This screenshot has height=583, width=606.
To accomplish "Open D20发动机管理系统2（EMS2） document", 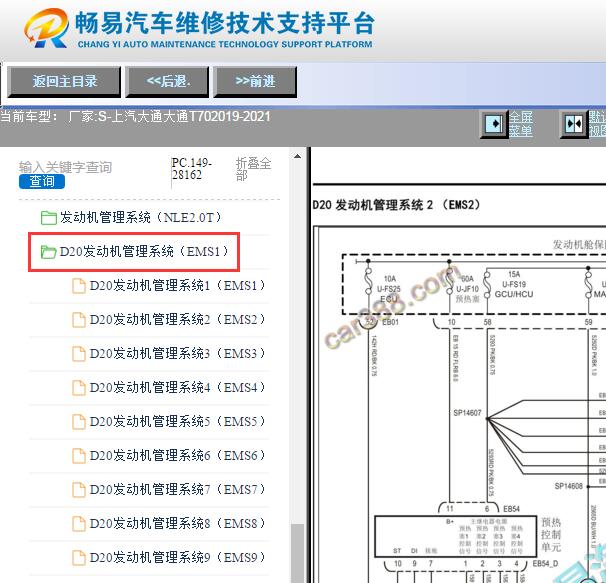I will [x=177, y=320].
